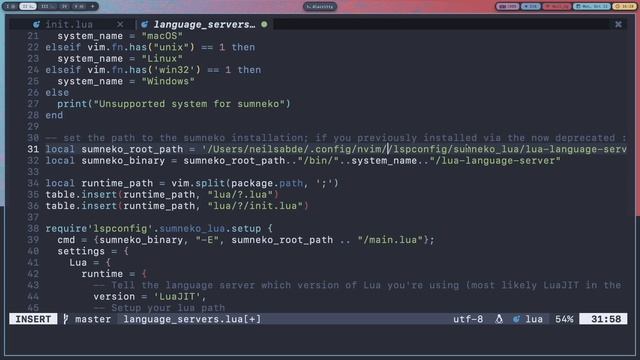Click the purple widget in top bar
640x360 pixels.
[x=507, y=7]
